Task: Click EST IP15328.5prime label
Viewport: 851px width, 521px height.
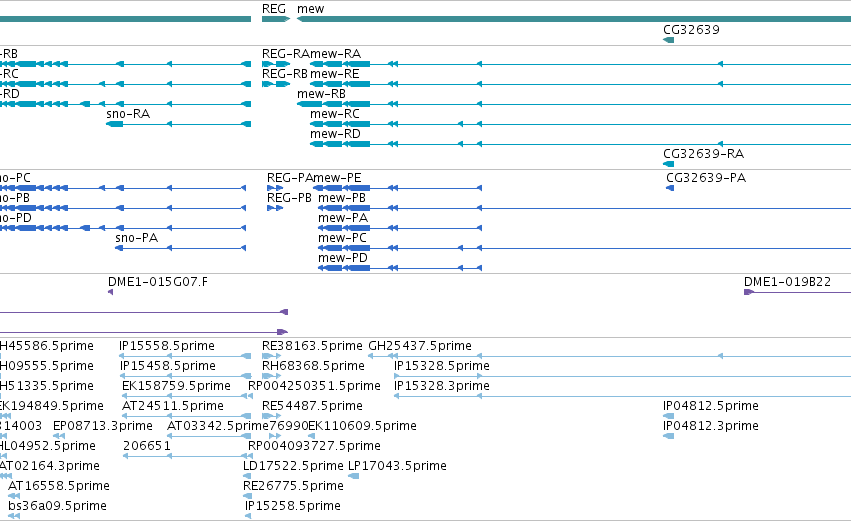Action: click(x=442, y=366)
